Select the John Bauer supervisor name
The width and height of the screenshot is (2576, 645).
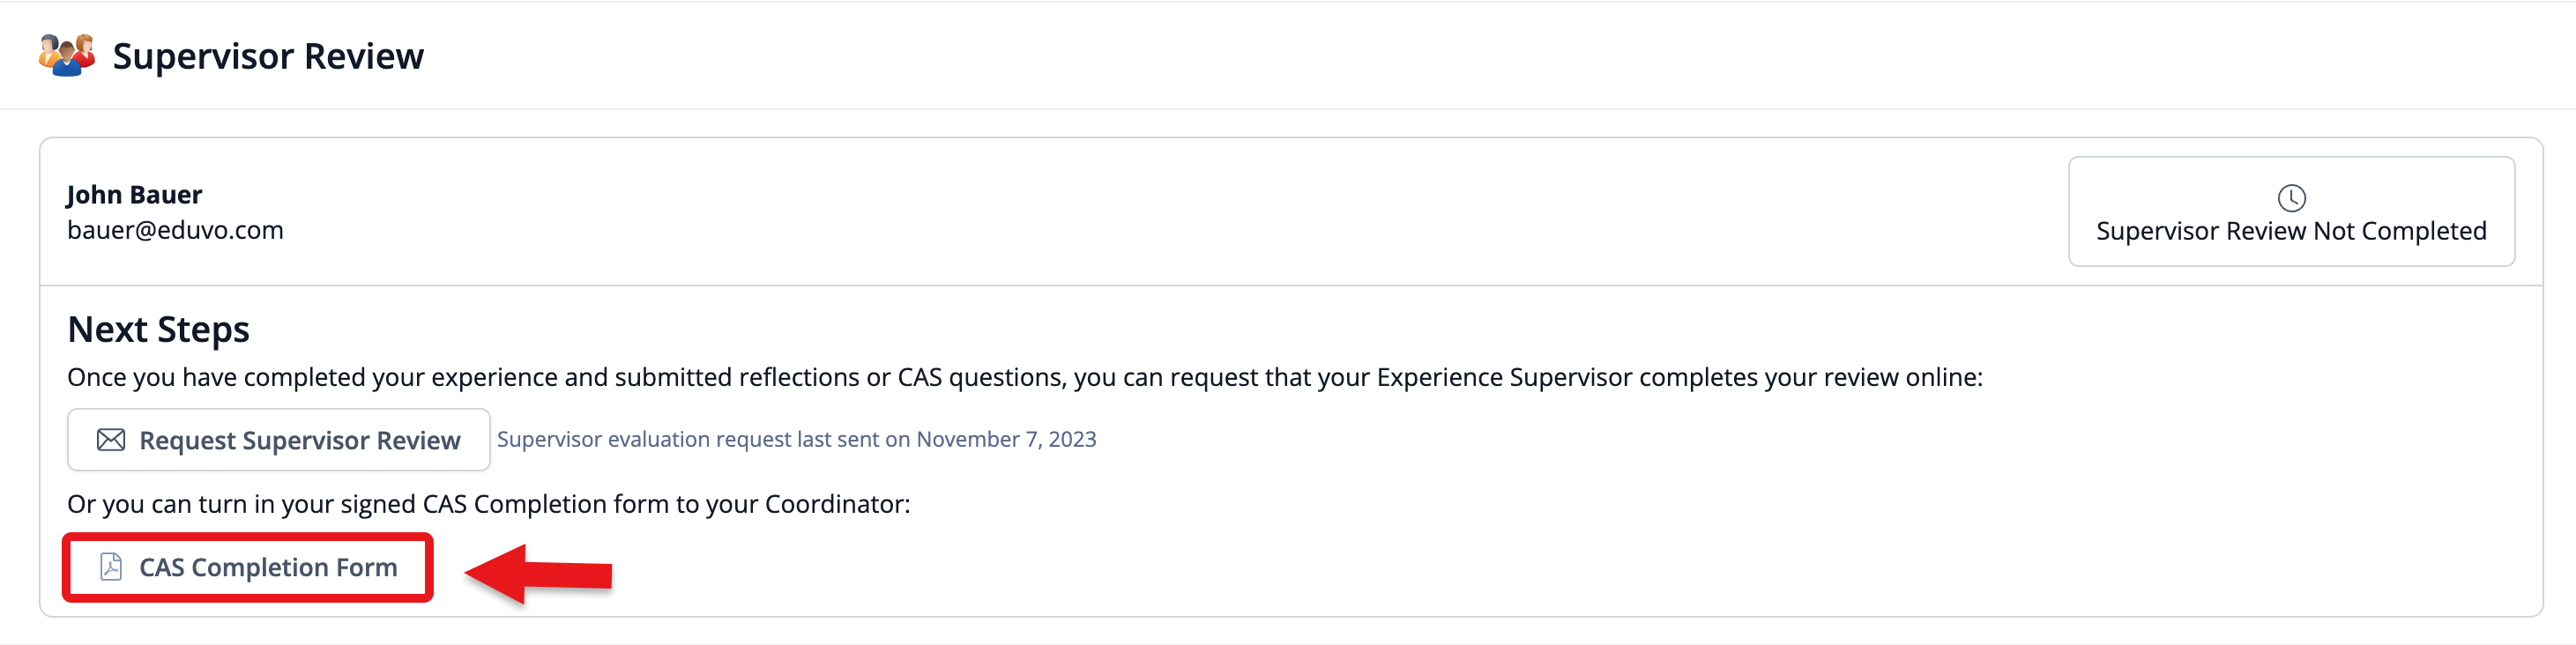[134, 194]
